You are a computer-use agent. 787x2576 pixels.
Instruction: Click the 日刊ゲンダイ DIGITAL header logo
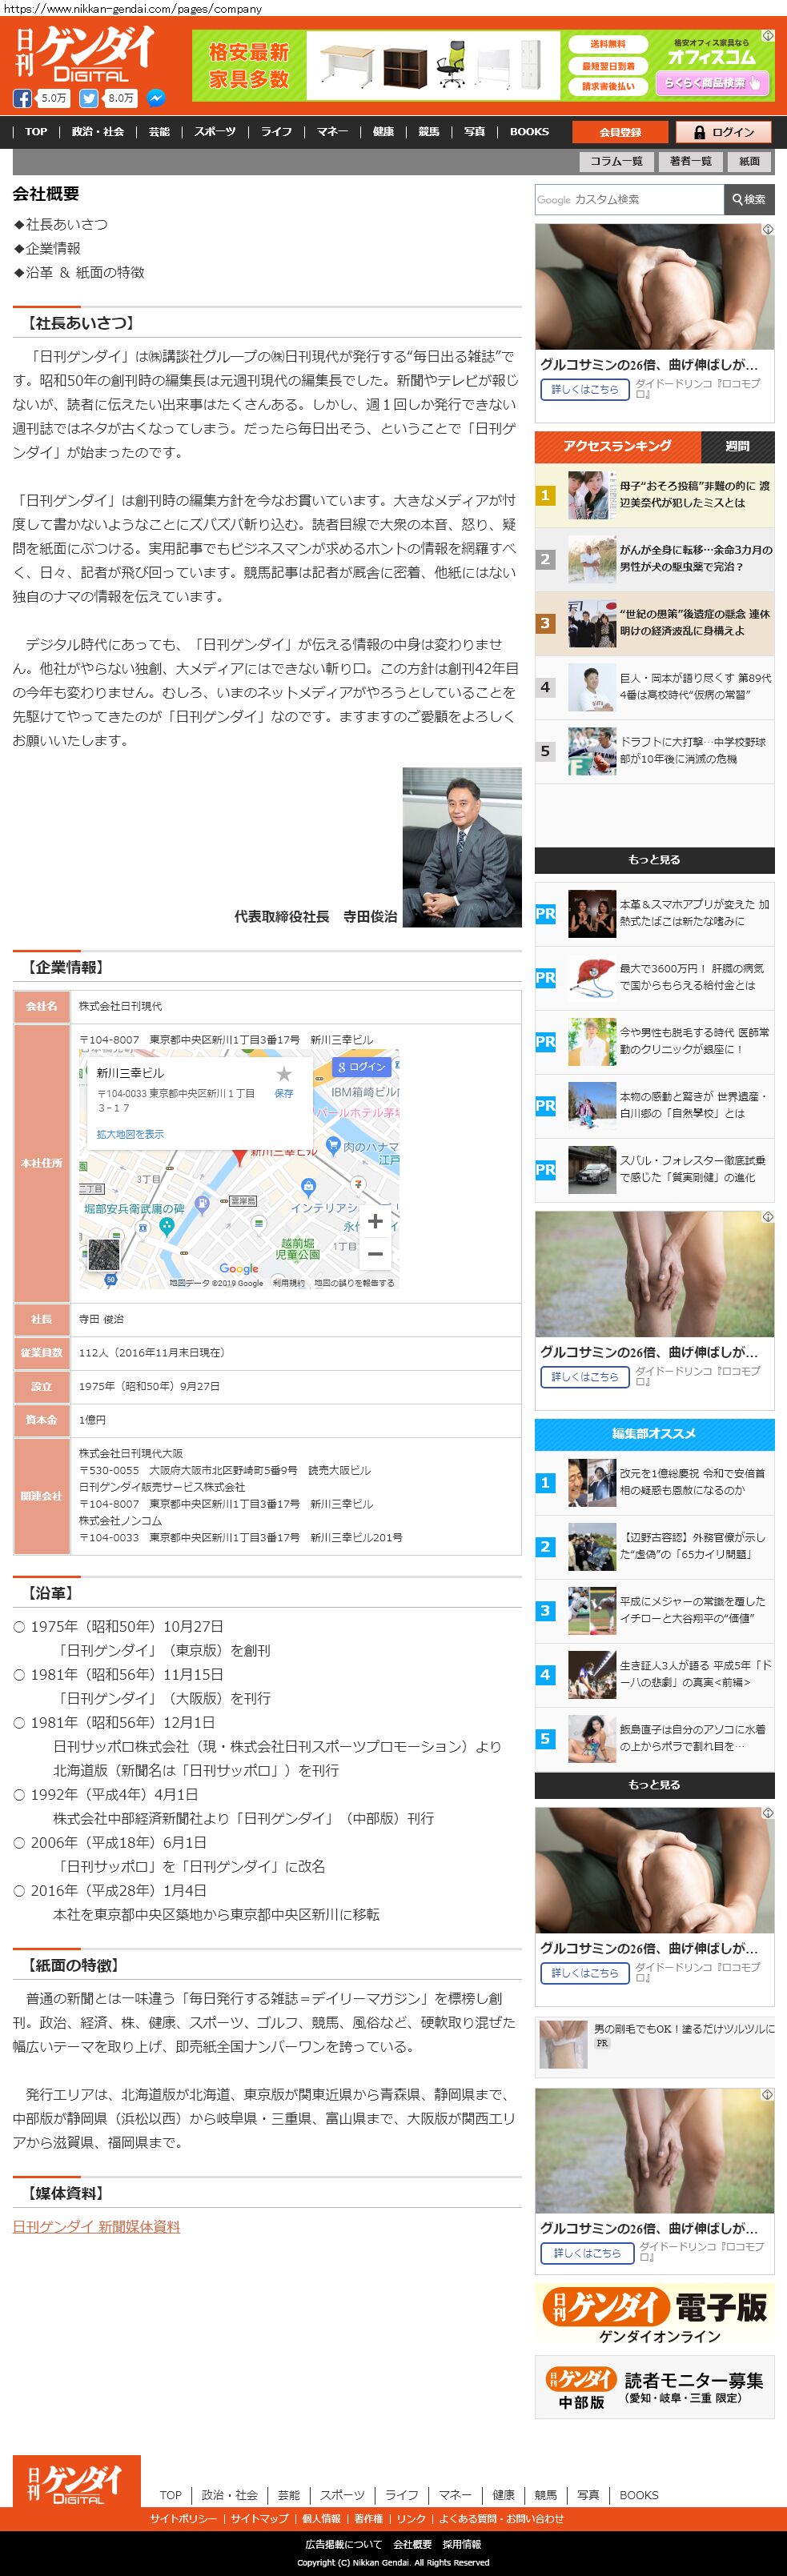coord(86,54)
